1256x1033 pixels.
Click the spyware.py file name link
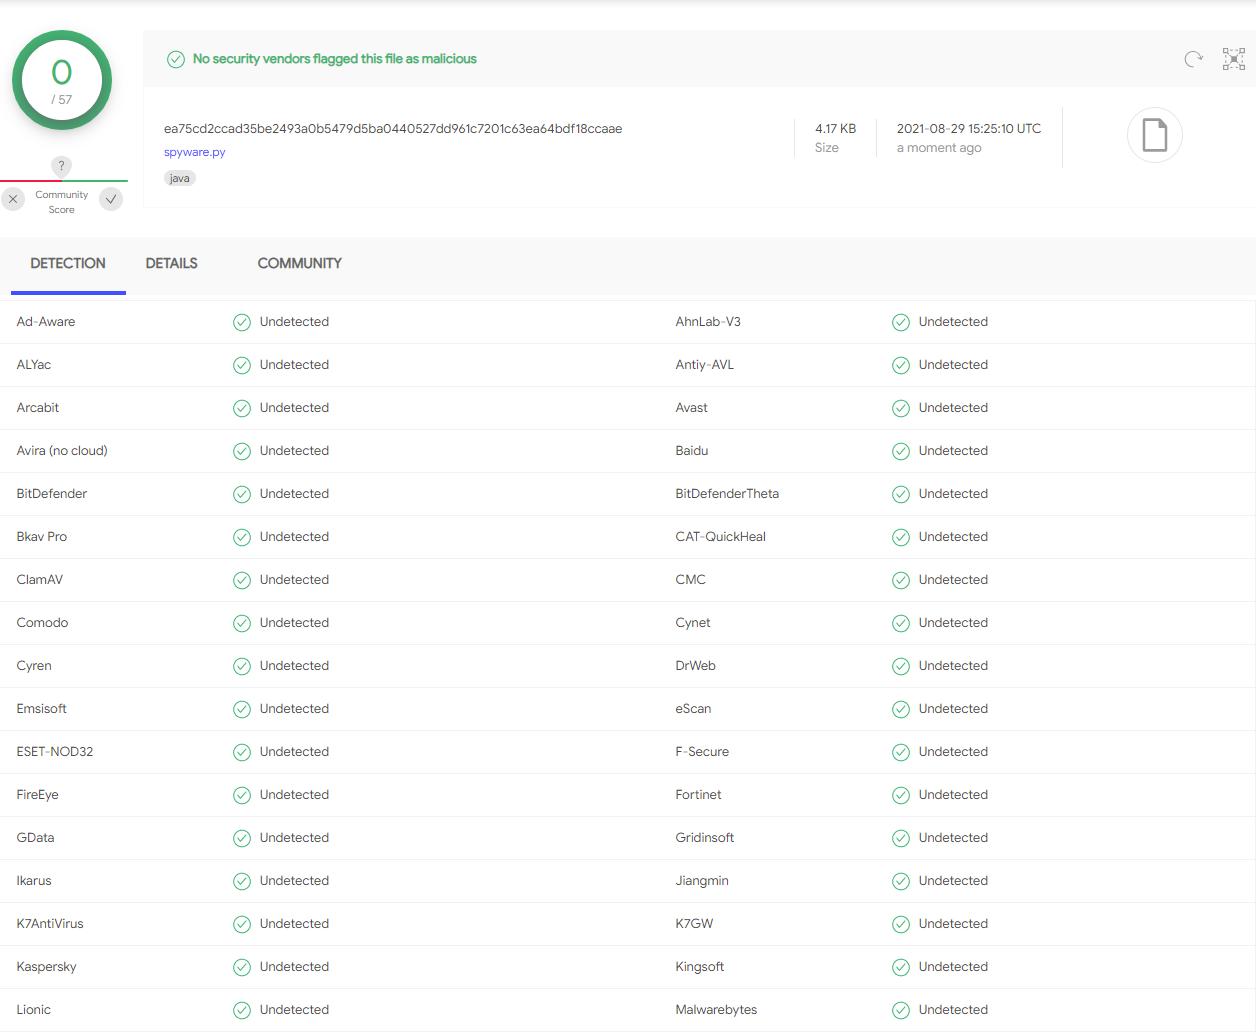[x=195, y=152]
